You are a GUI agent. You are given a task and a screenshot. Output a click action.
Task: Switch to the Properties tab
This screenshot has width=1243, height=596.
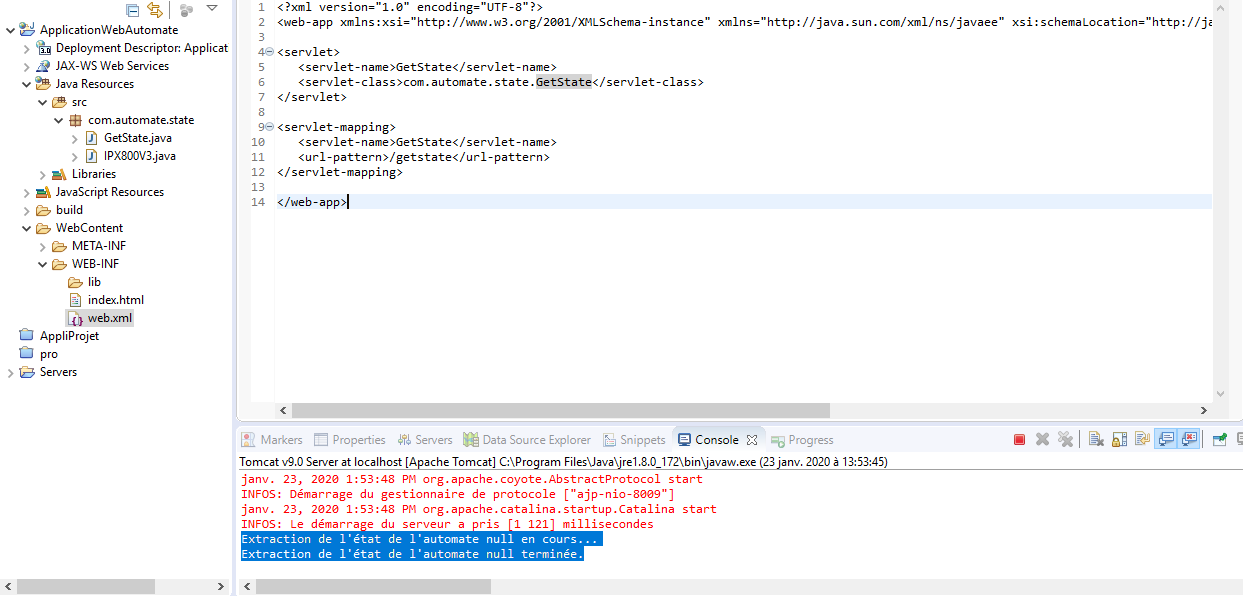point(349,440)
